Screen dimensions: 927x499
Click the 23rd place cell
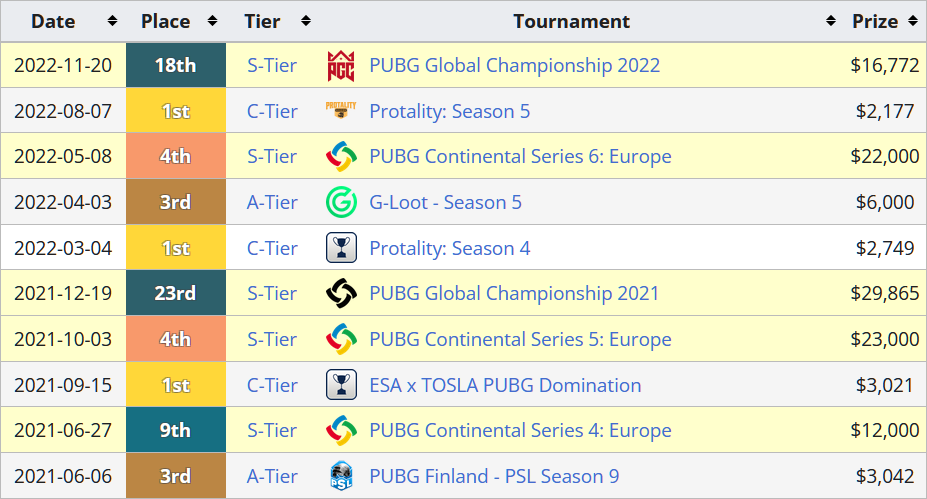tap(176, 294)
